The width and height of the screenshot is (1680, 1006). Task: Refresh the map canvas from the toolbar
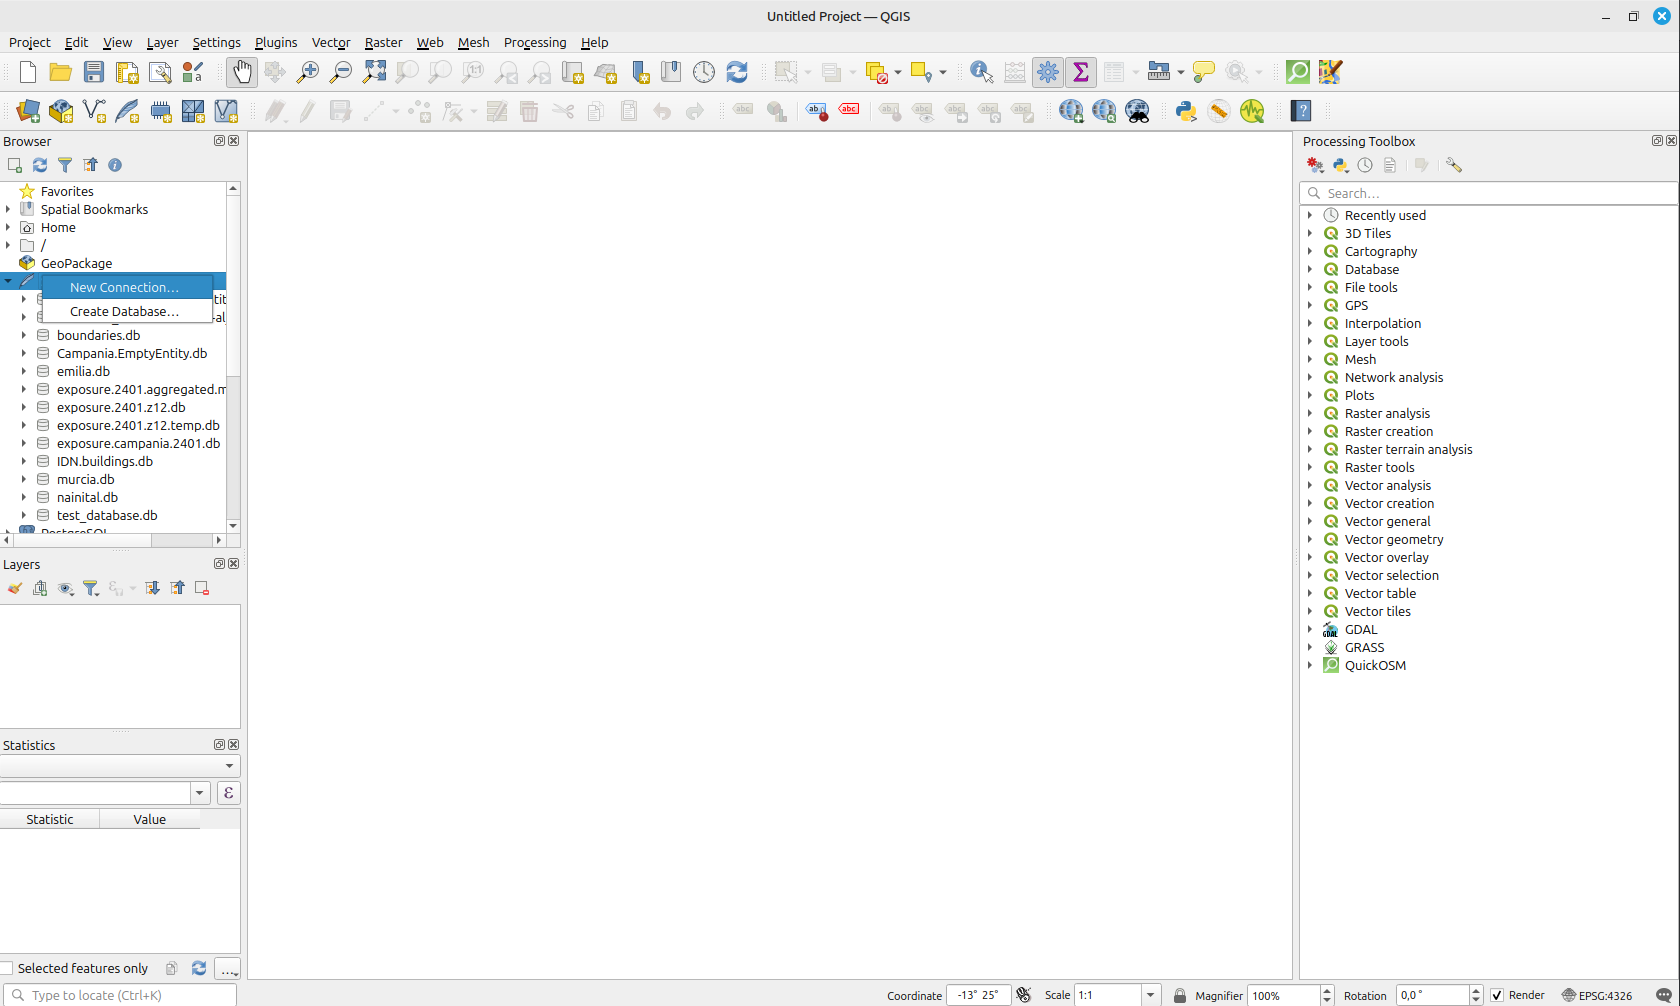tap(737, 72)
